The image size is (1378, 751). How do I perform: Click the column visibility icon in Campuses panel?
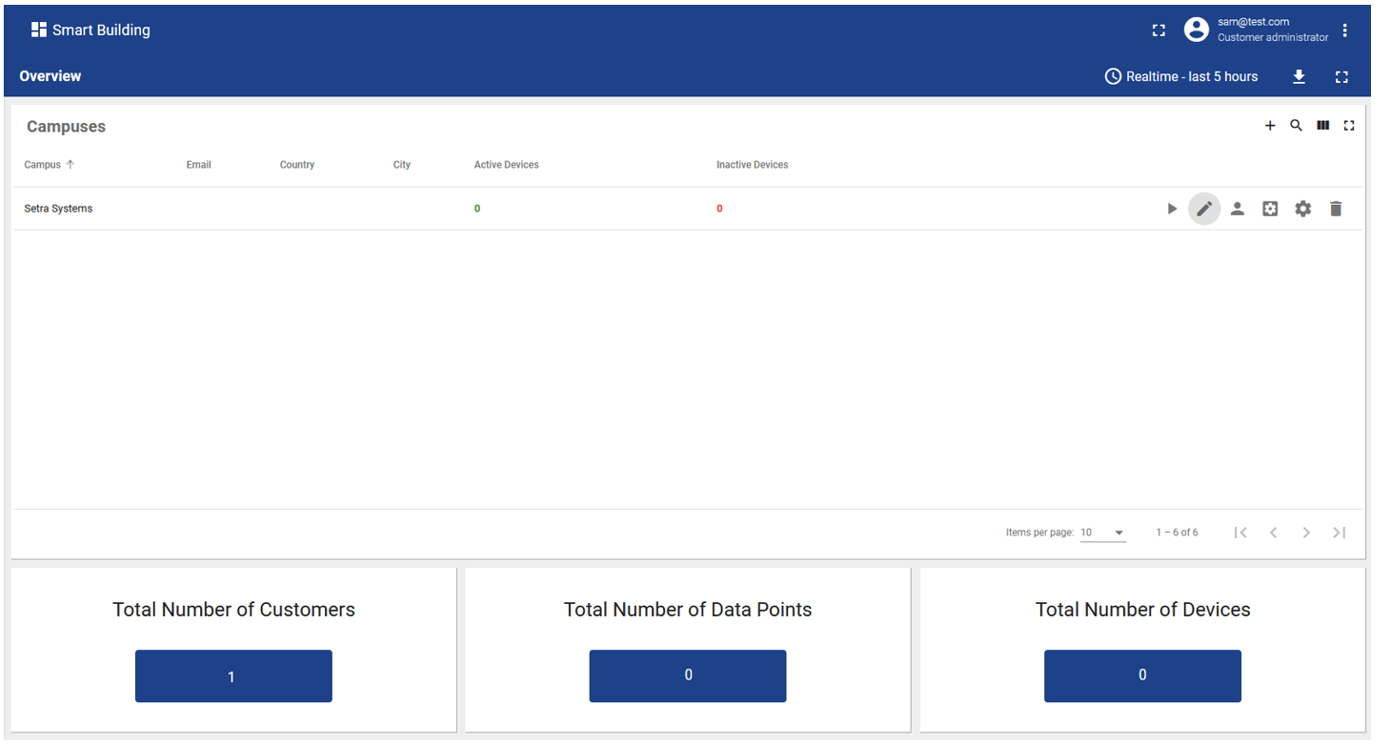tap(1322, 125)
